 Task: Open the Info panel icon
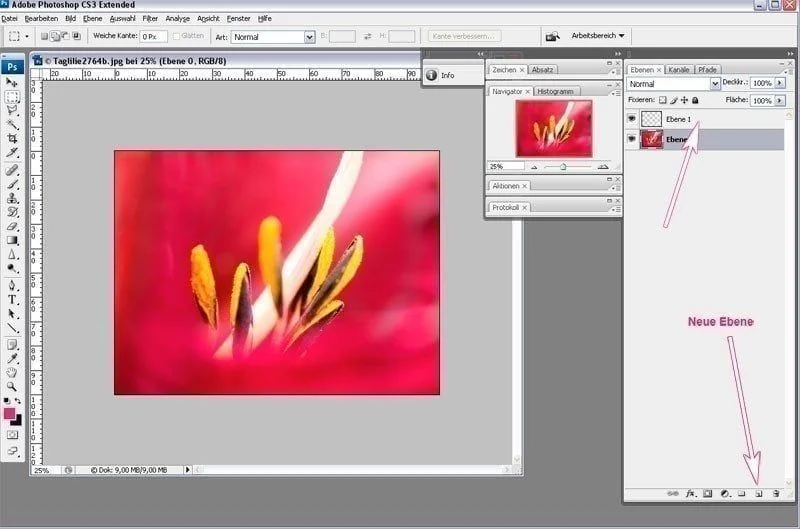pos(432,75)
